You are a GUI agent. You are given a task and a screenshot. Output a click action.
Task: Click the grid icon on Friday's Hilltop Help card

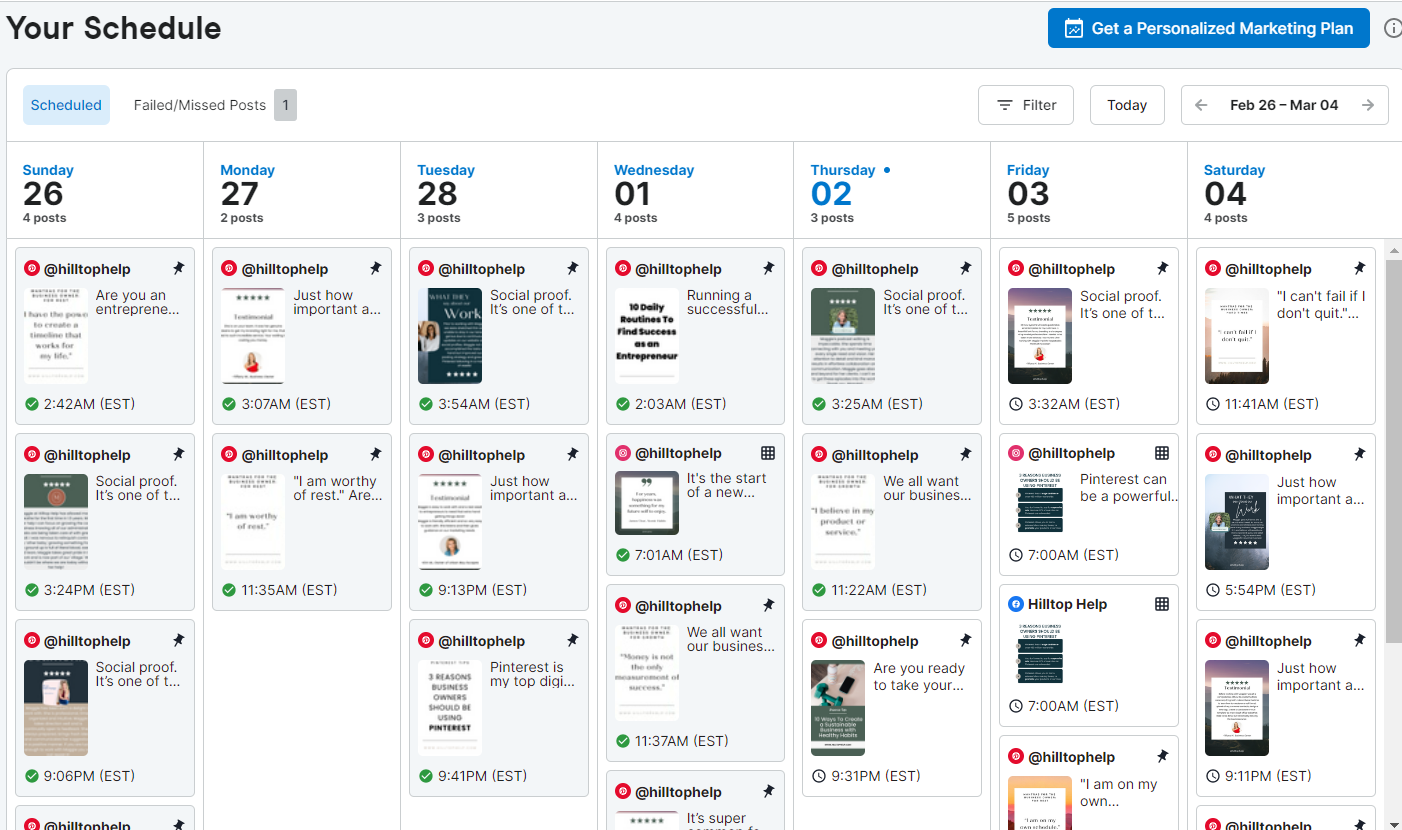(1164, 603)
